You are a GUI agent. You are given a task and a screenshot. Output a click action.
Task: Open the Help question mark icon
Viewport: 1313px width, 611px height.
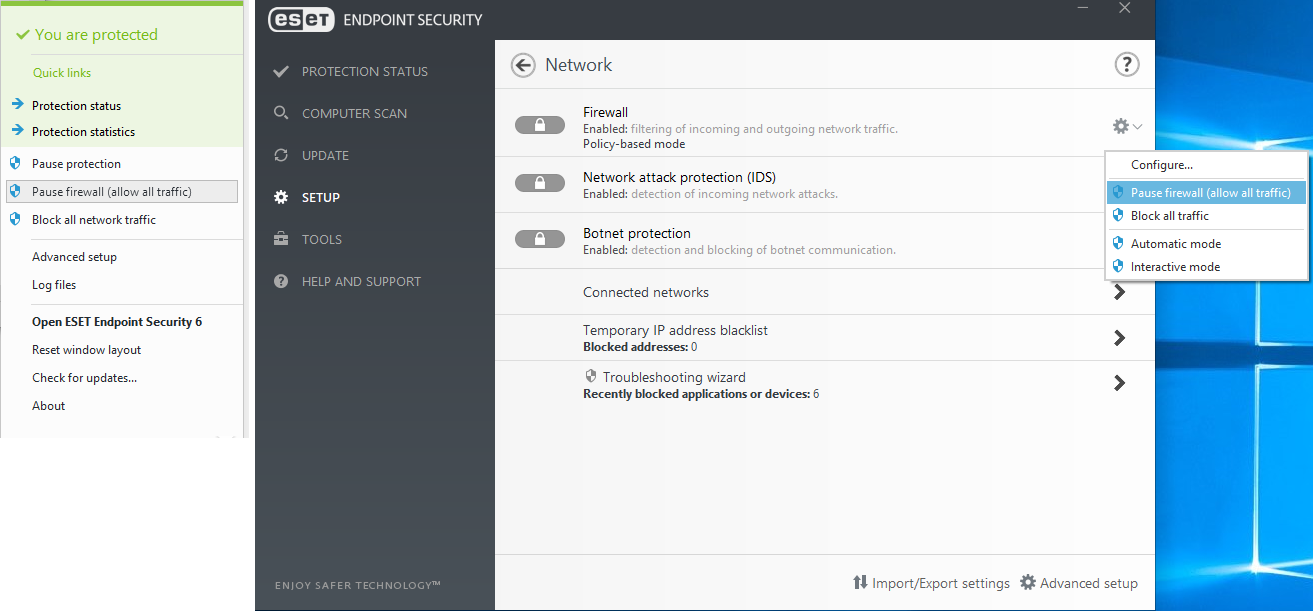(x=1127, y=64)
